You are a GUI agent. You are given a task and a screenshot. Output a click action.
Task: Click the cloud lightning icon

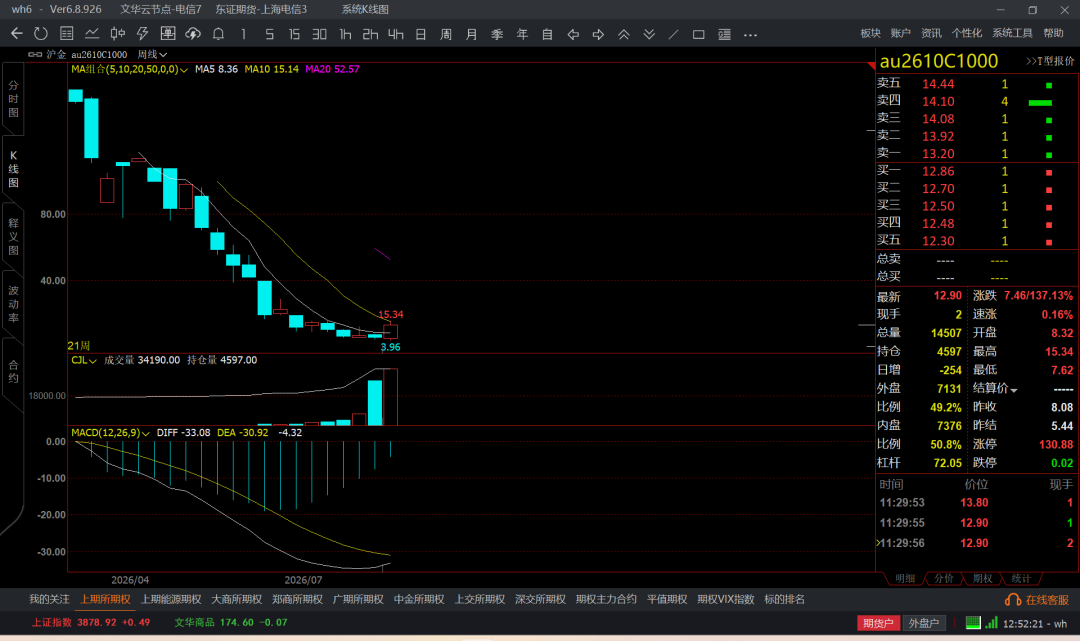(193, 34)
